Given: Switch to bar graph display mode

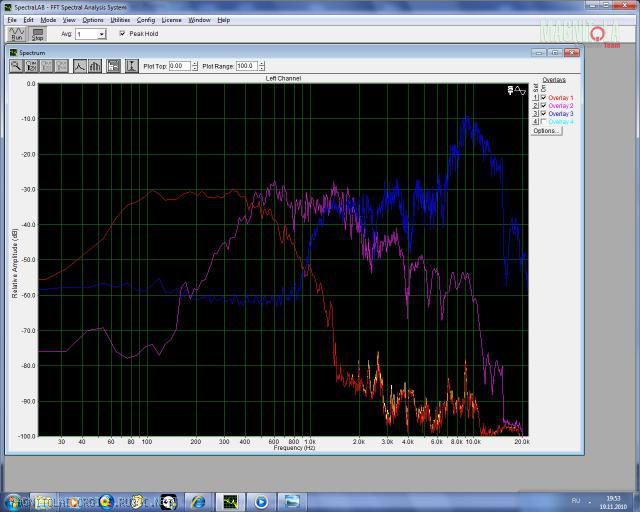Looking at the screenshot, I should tap(95, 66).
